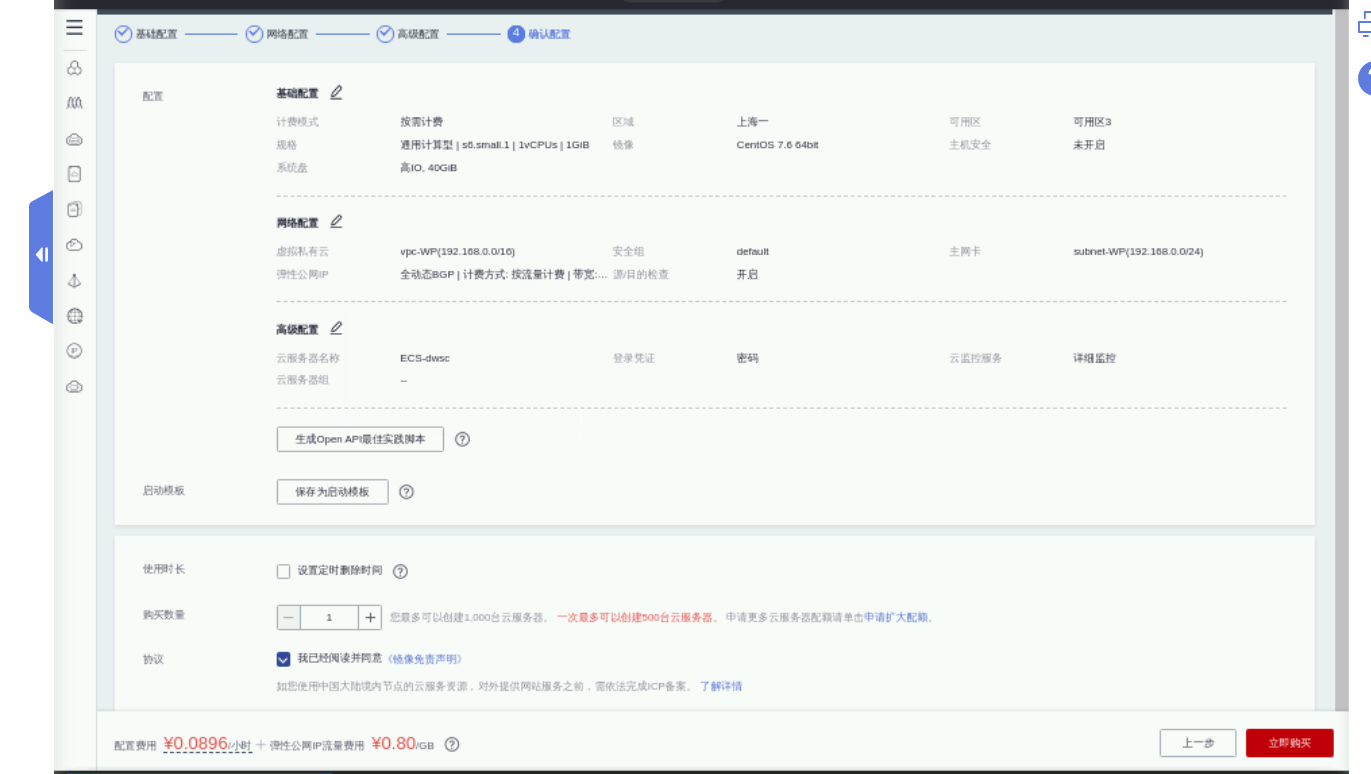Open help for 生成Open API最佳实践脚本
Viewport: 1371px width, 774px height.
click(x=462, y=439)
